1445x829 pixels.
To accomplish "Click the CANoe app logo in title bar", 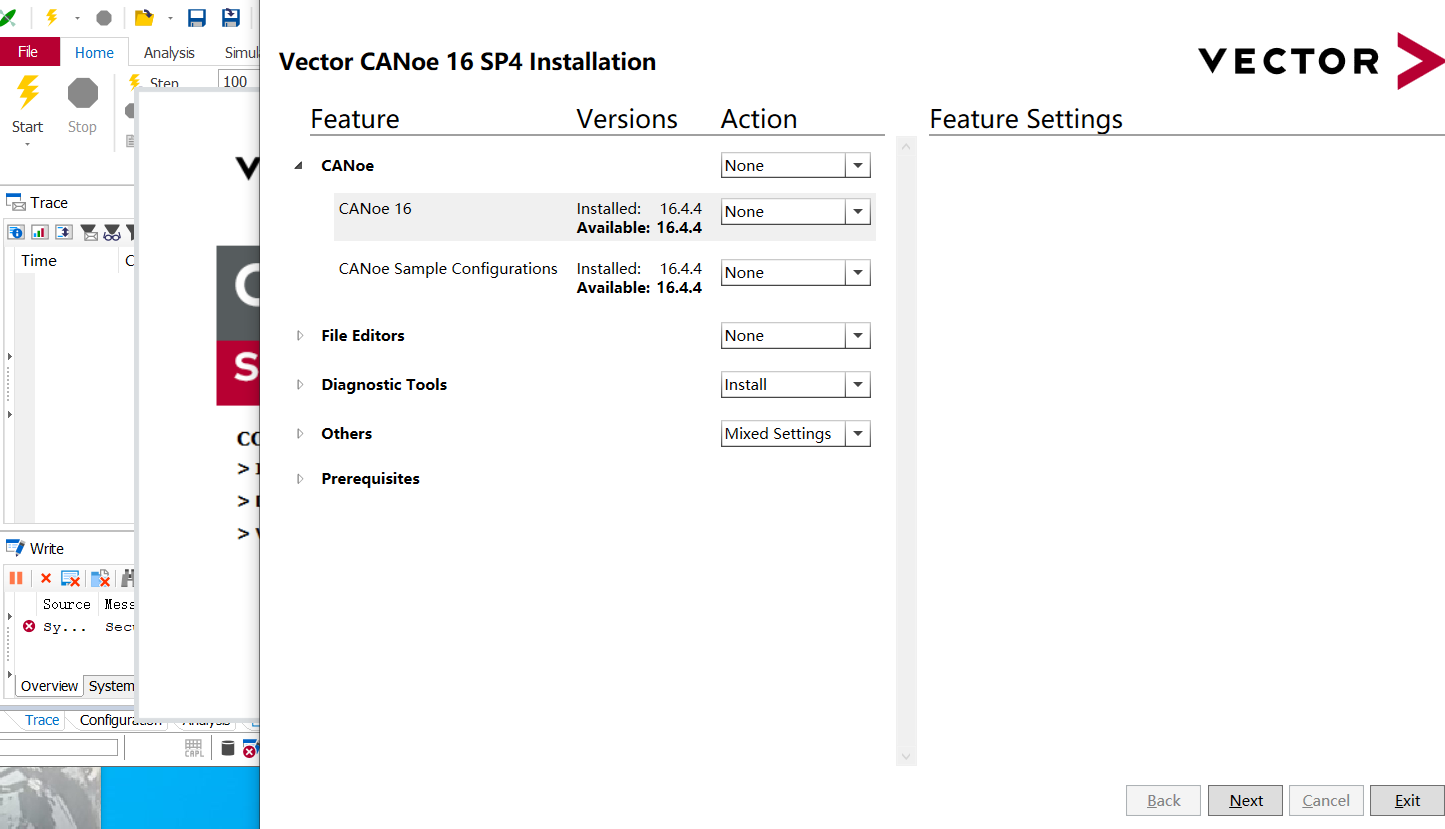I will click(x=8, y=17).
